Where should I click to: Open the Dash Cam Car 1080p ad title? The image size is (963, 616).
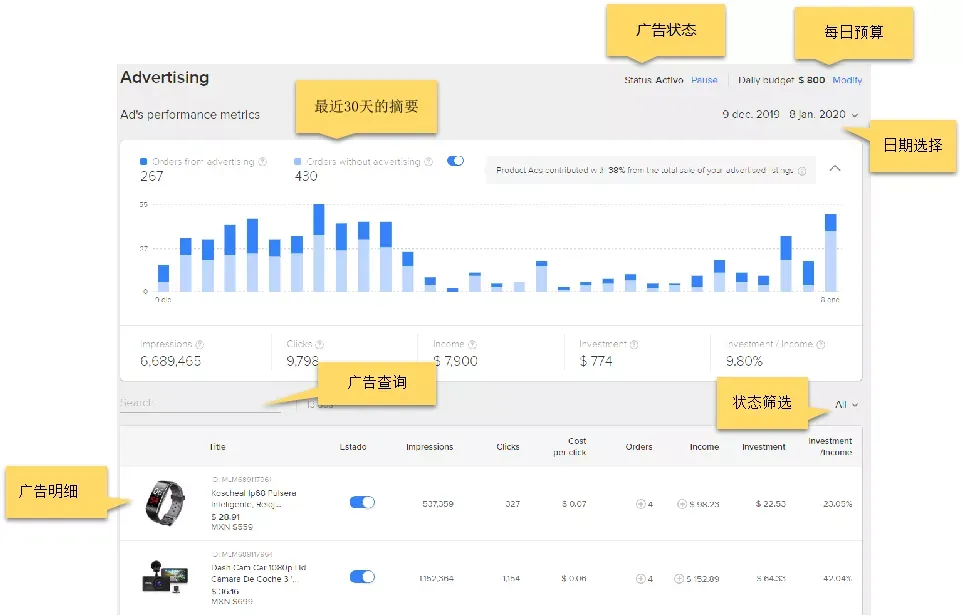coord(259,573)
